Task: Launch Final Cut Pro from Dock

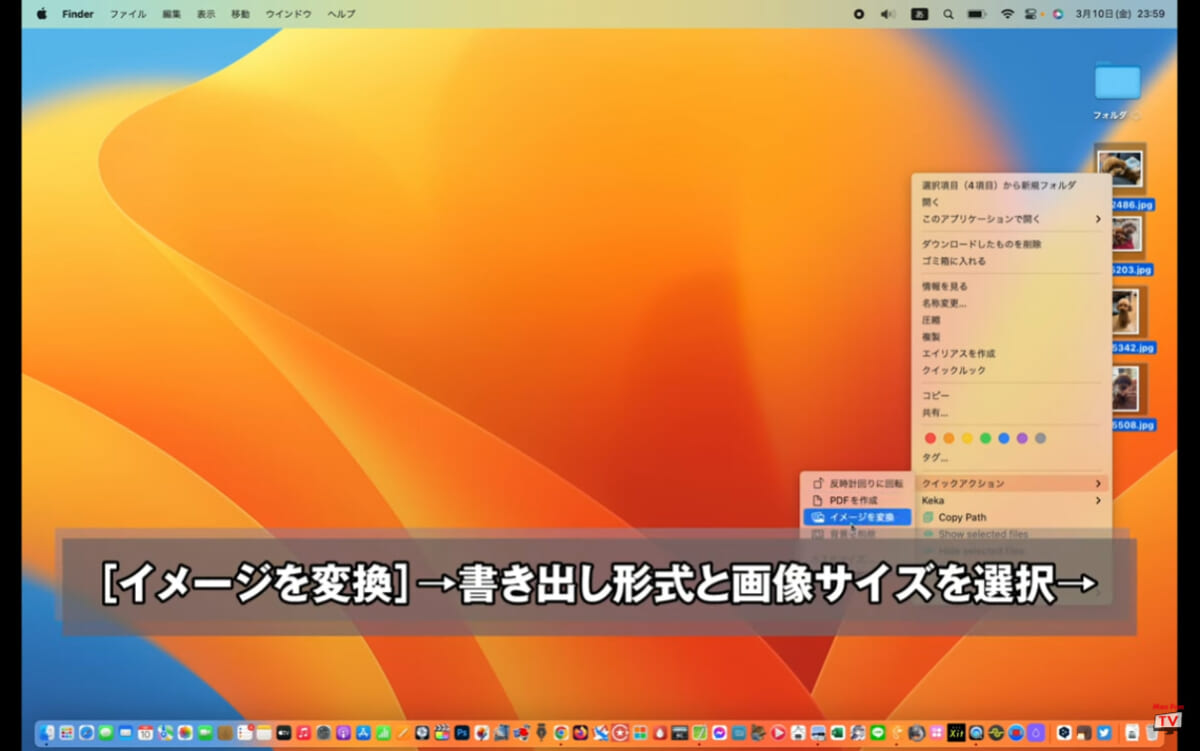Action: [441, 733]
